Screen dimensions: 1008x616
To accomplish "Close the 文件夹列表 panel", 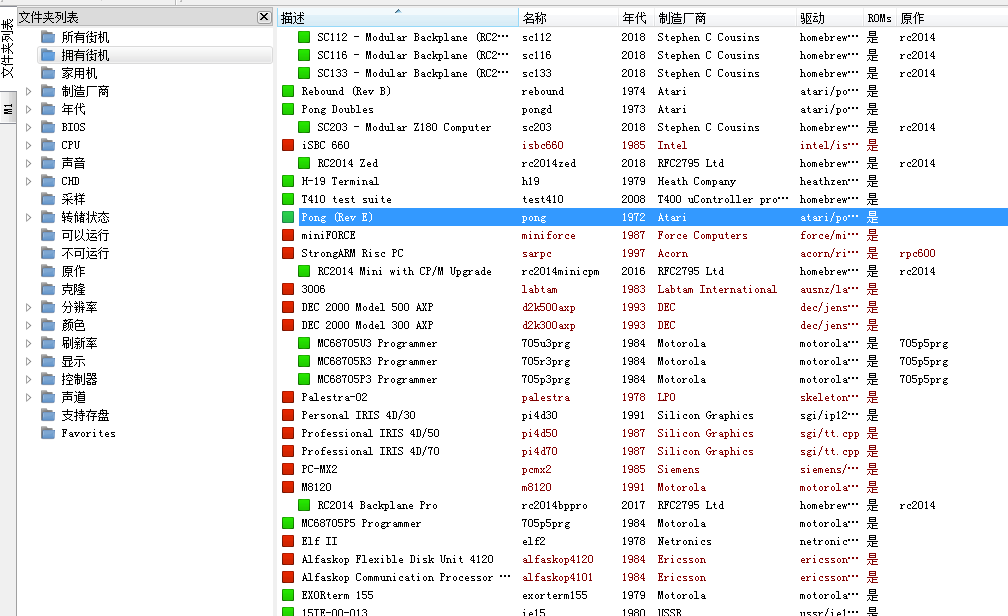I will coord(264,17).
